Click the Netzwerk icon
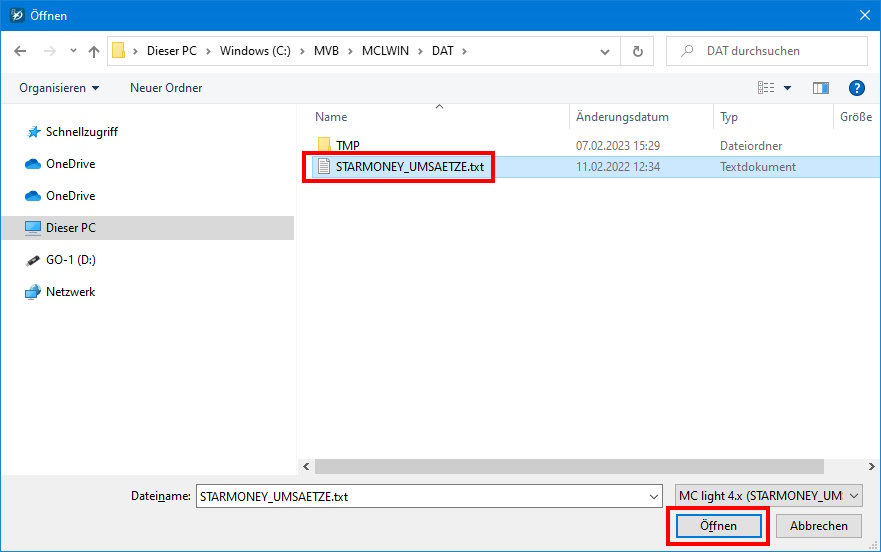Screen dimensions: 881x552 (33, 292)
